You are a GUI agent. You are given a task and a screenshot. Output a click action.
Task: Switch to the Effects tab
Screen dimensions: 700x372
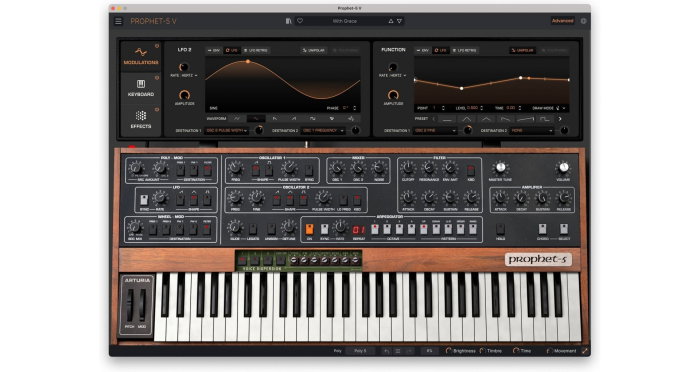pyautogui.click(x=141, y=120)
